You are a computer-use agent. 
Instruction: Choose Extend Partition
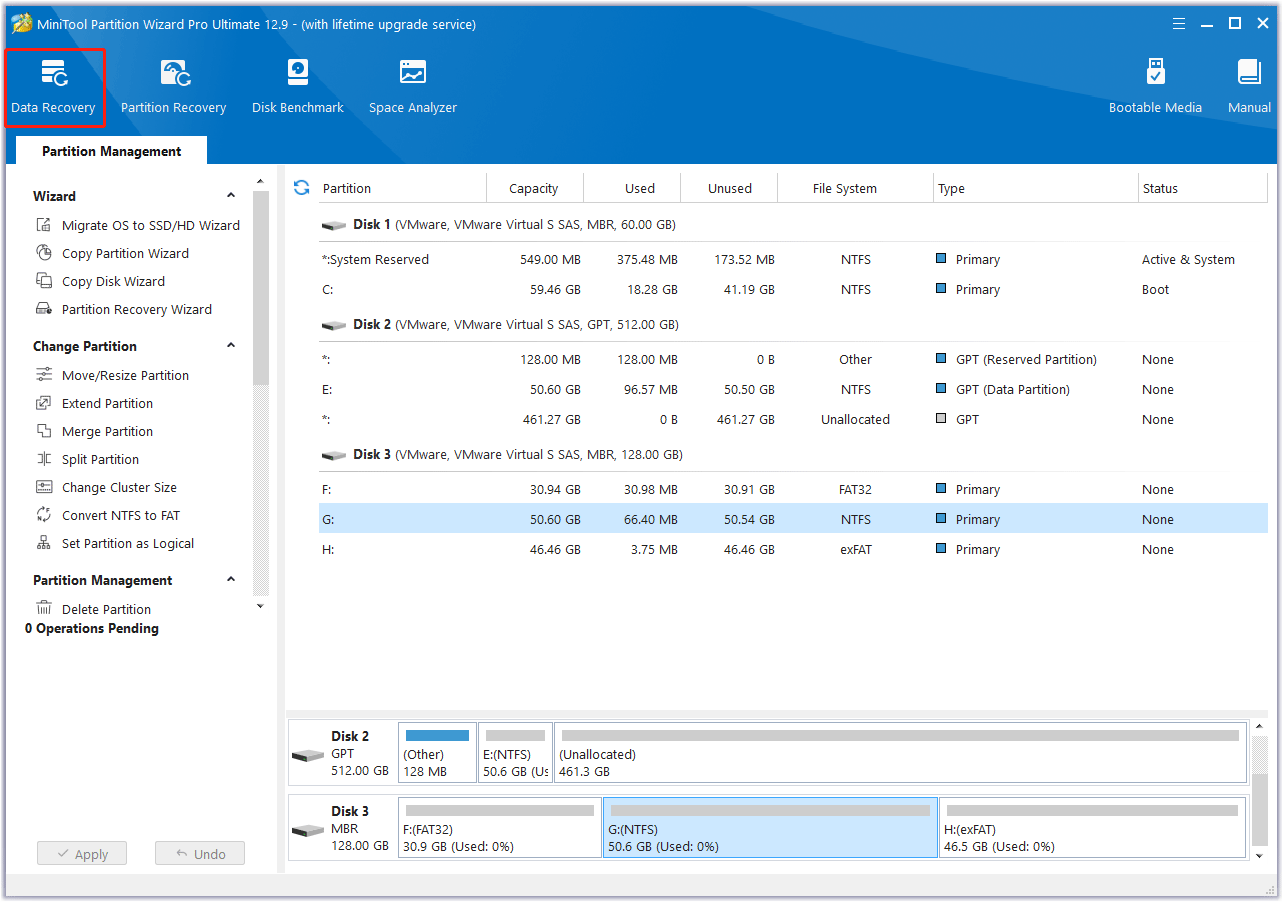click(x=94, y=403)
